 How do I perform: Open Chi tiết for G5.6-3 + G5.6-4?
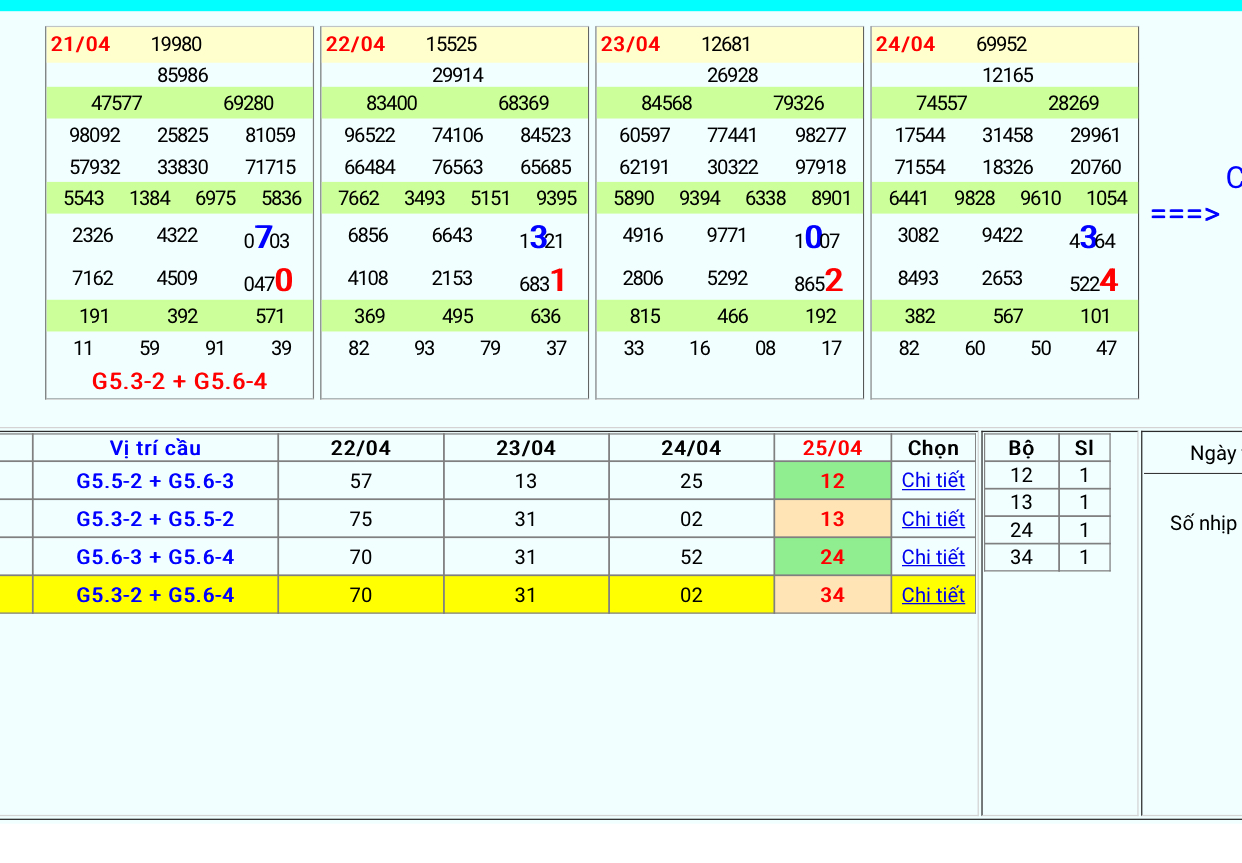pos(933,557)
